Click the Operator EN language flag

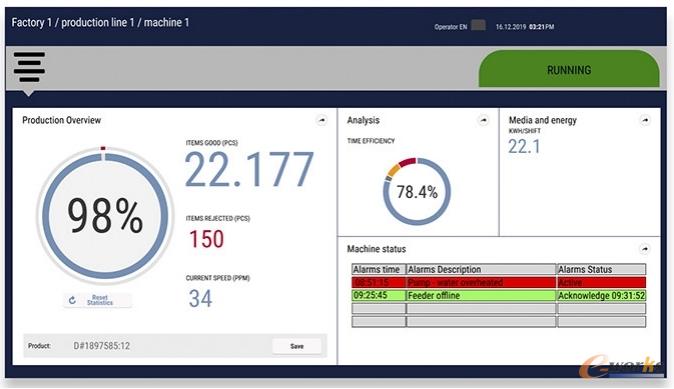(x=478, y=25)
